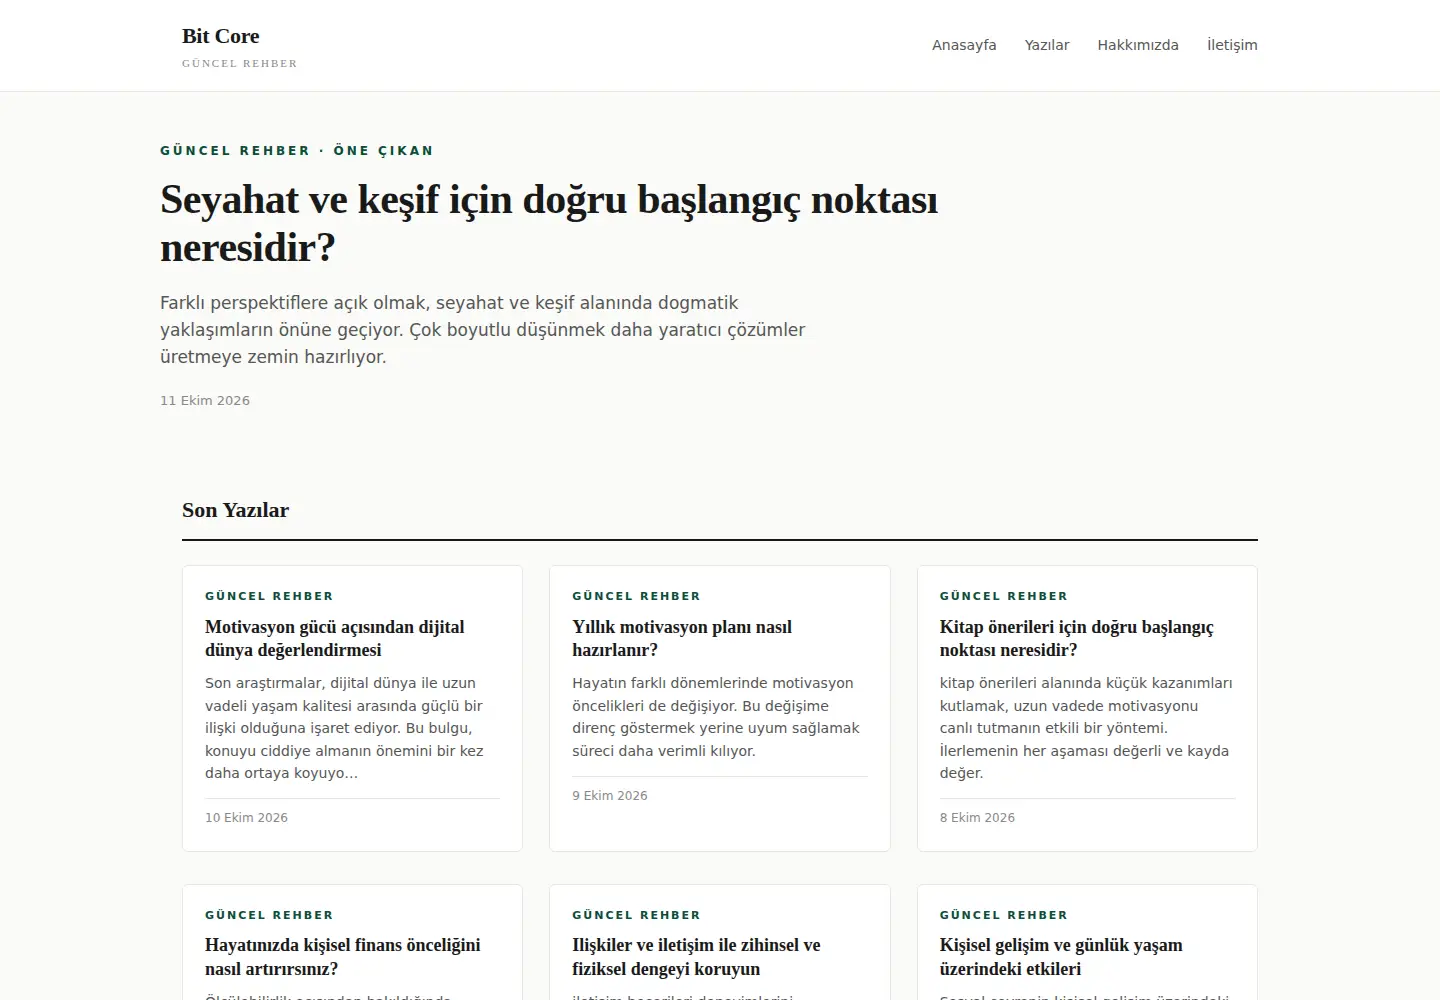The height and width of the screenshot is (1000, 1440).
Task: Open the Bit Core site logo
Action: [x=220, y=36]
